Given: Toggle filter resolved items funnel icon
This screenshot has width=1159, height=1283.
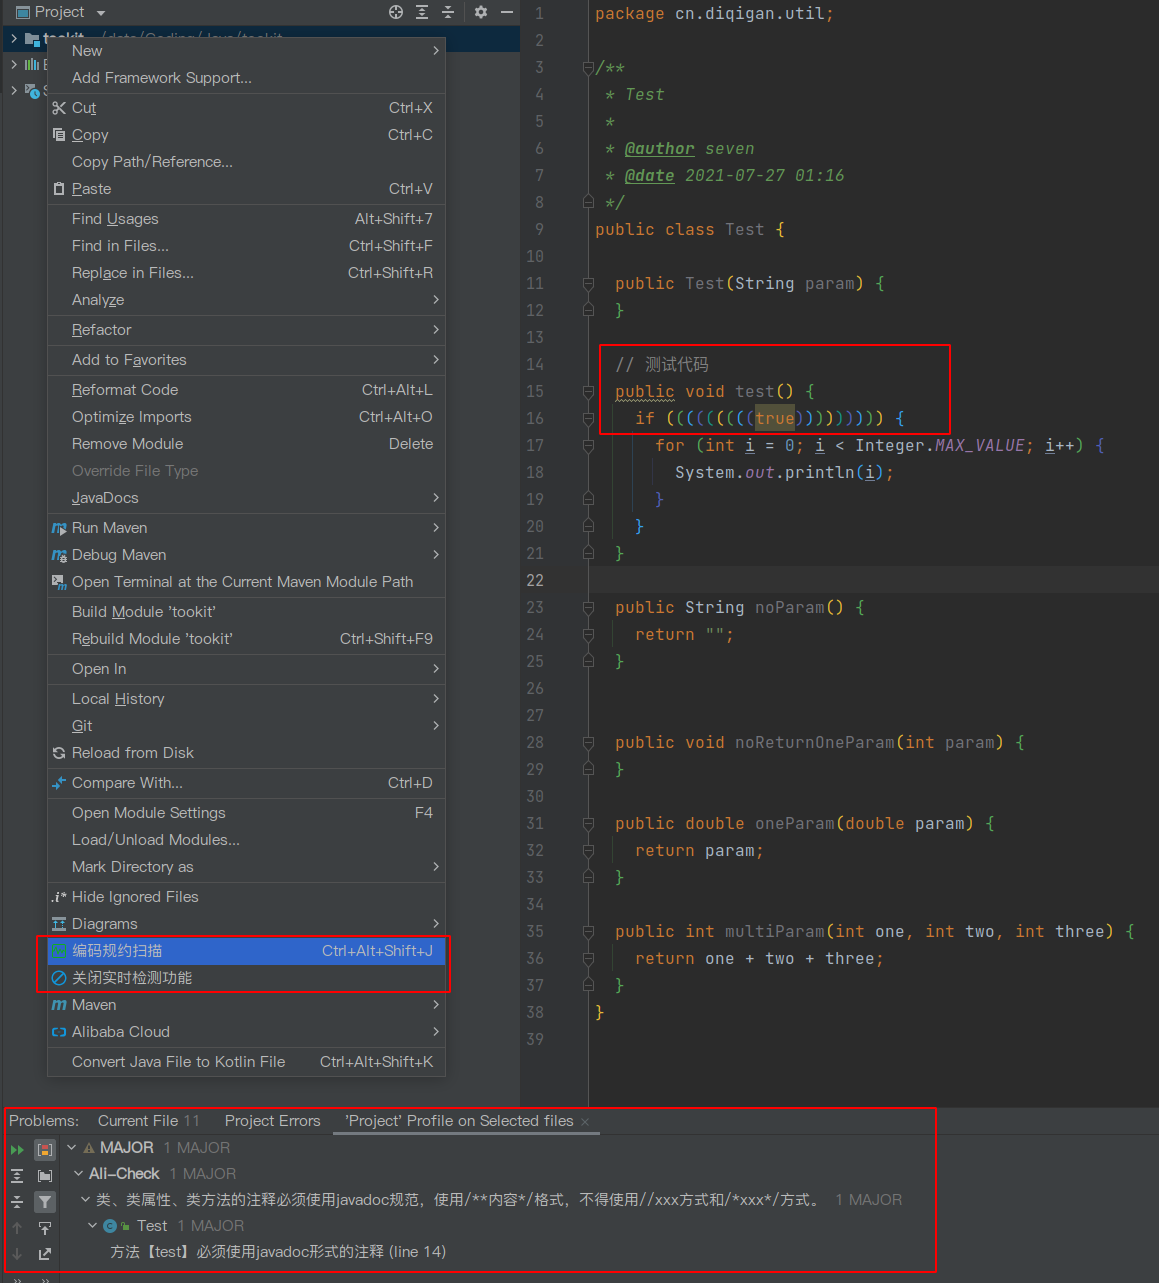Looking at the screenshot, I should click(45, 1202).
